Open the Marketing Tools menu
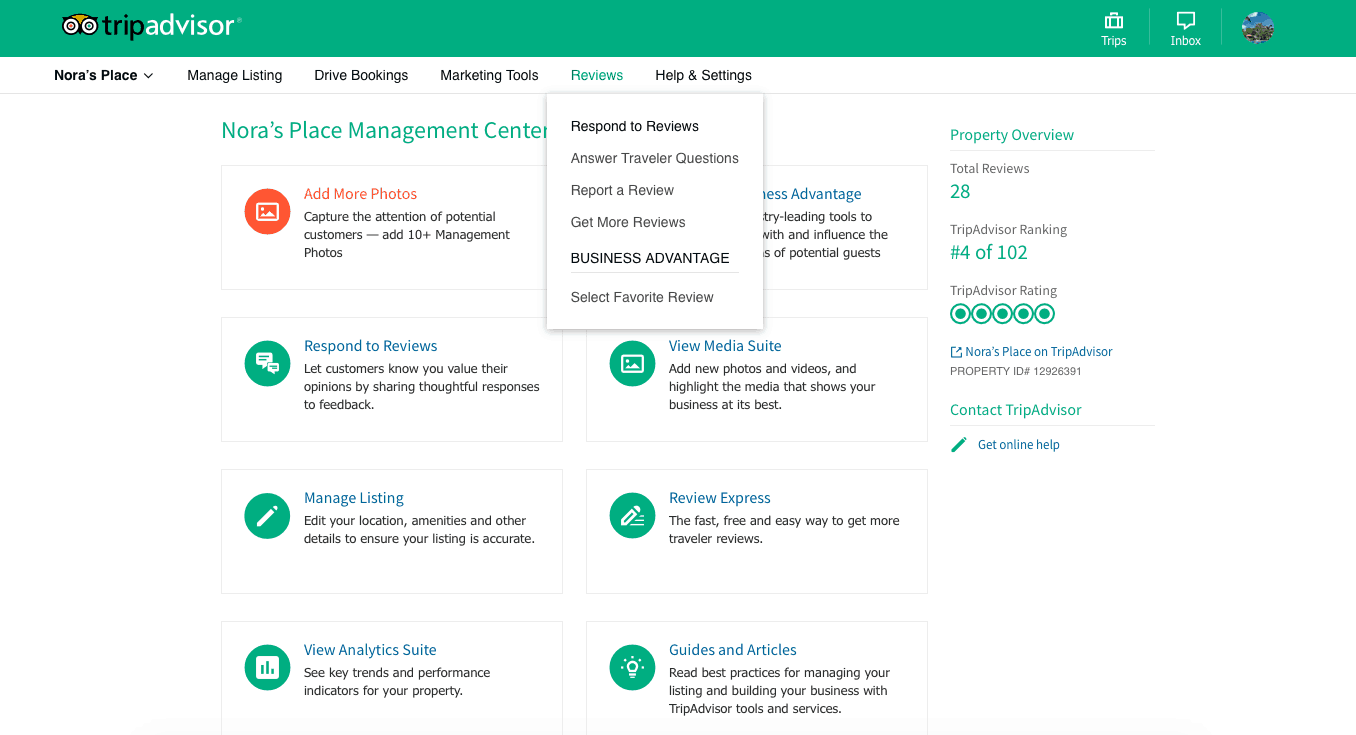 coord(489,75)
